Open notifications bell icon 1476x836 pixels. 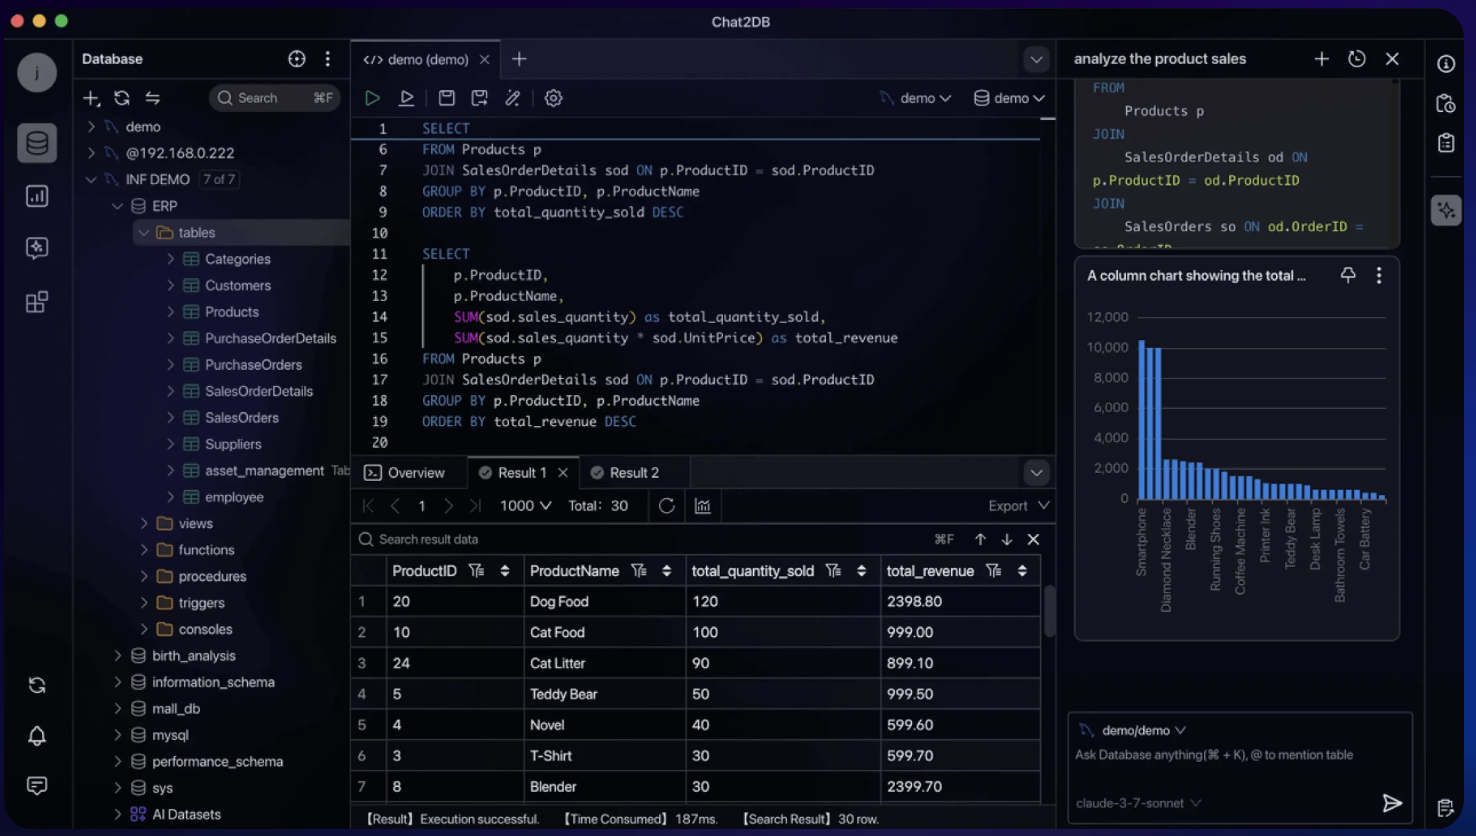point(37,736)
